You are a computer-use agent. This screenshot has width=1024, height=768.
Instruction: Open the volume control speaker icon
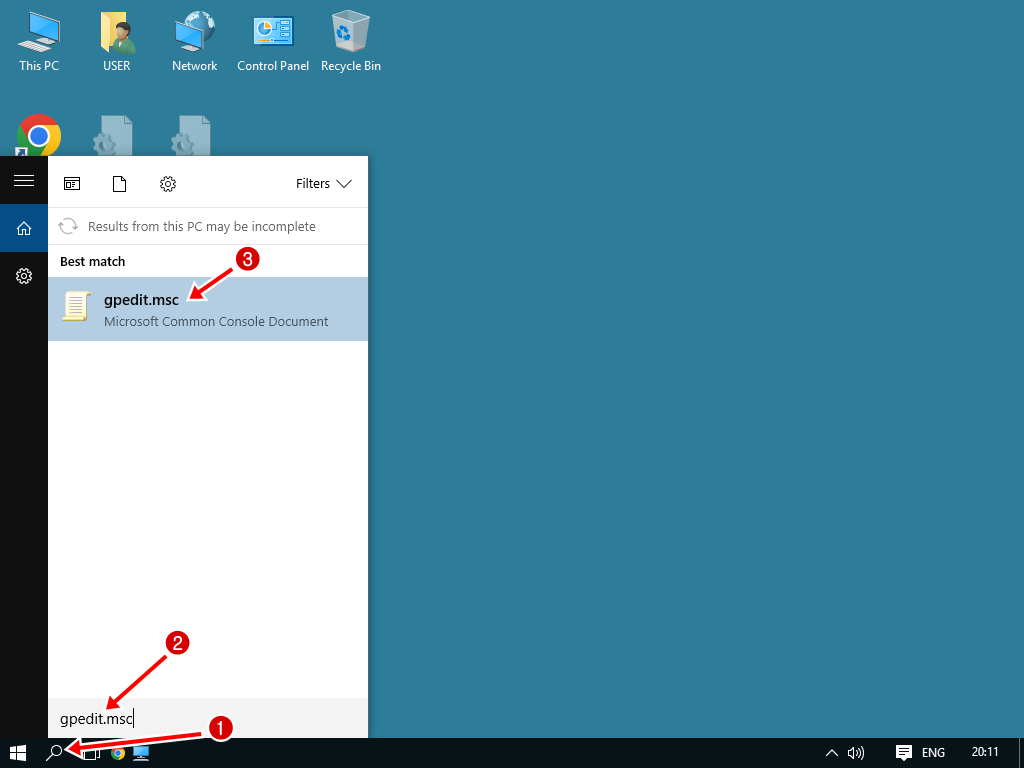[856, 753]
